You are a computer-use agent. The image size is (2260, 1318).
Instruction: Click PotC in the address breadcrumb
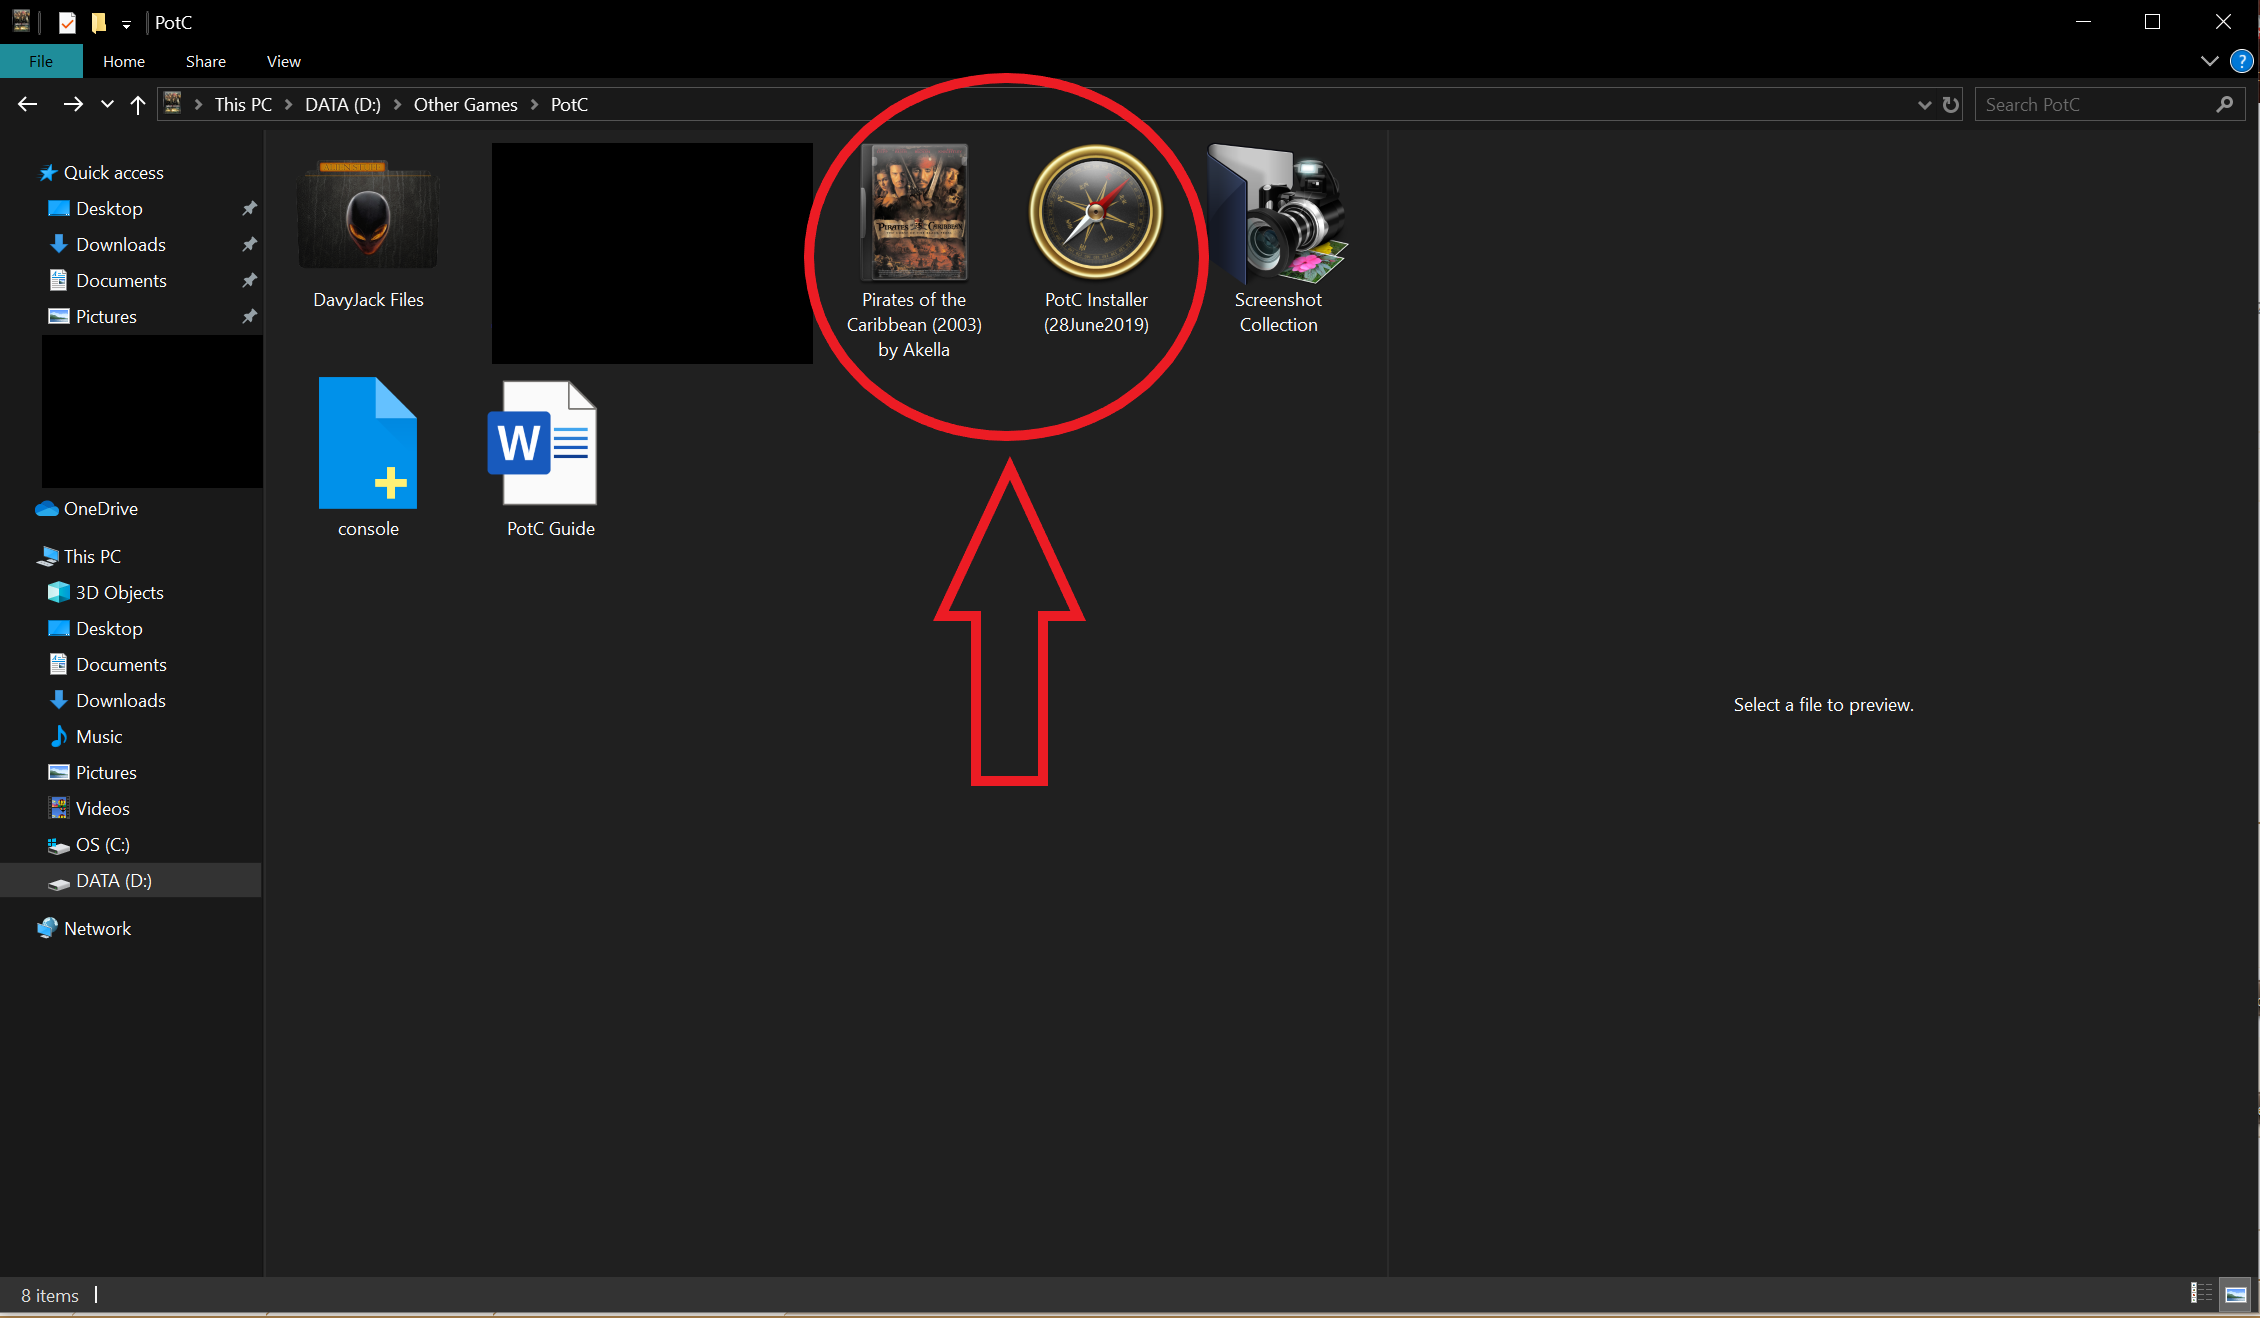tap(569, 104)
